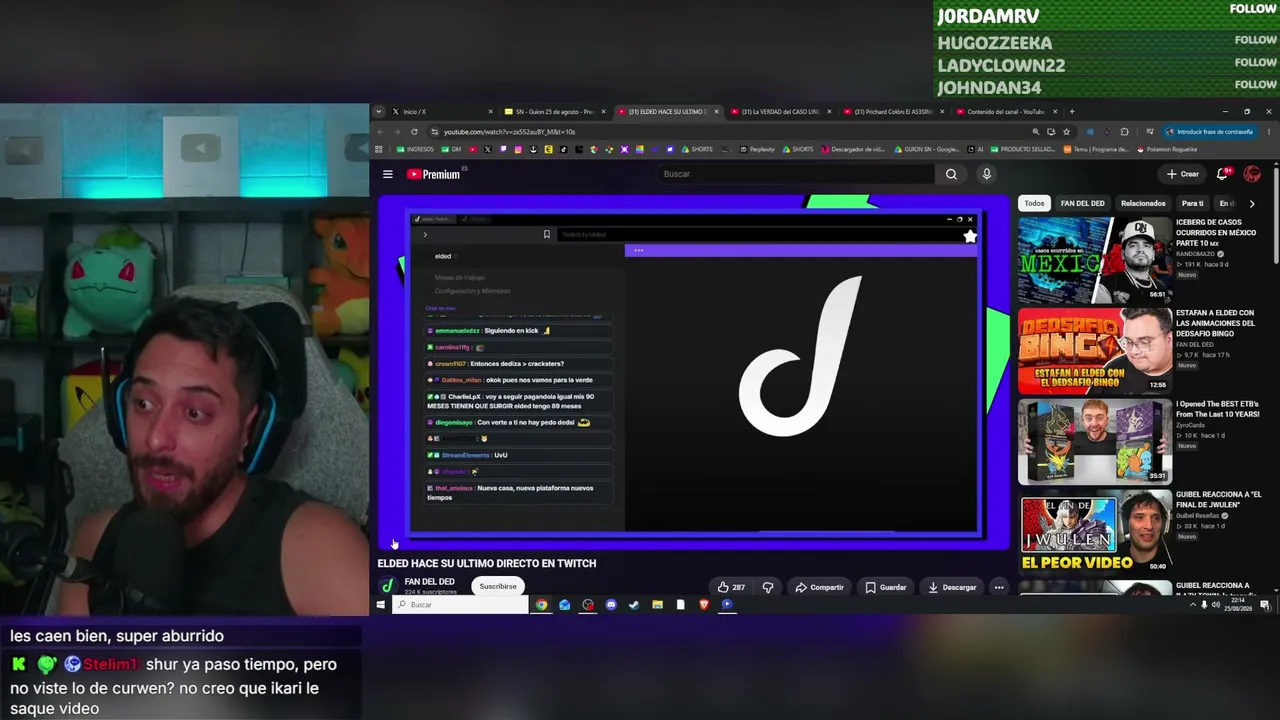This screenshot has height=720, width=1280.
Task: Open the 'EL PEOR VIDEO' JWULEN thumbnail
Action: pyautogui.click(x=1095, y=533)
